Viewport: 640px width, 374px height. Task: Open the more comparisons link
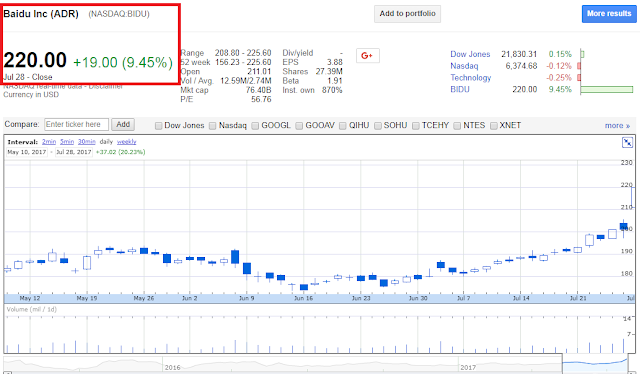tap(617, 126)
